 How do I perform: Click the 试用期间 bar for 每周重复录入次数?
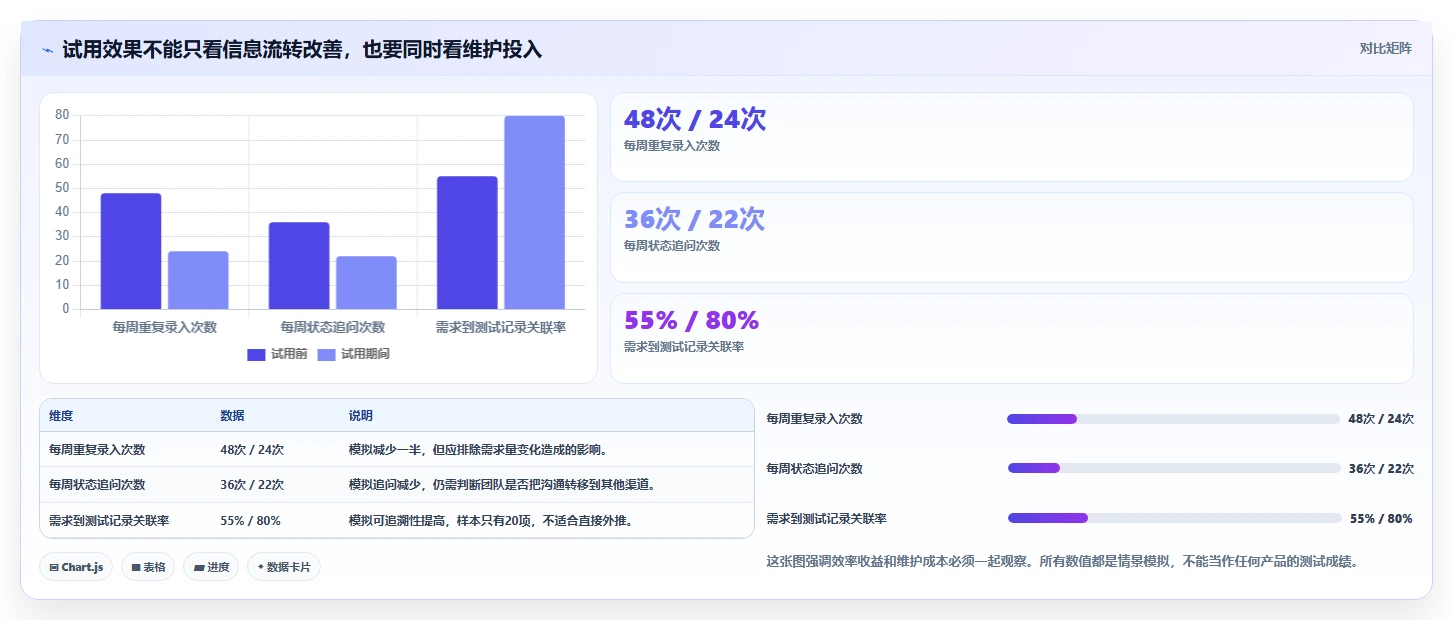198,280
